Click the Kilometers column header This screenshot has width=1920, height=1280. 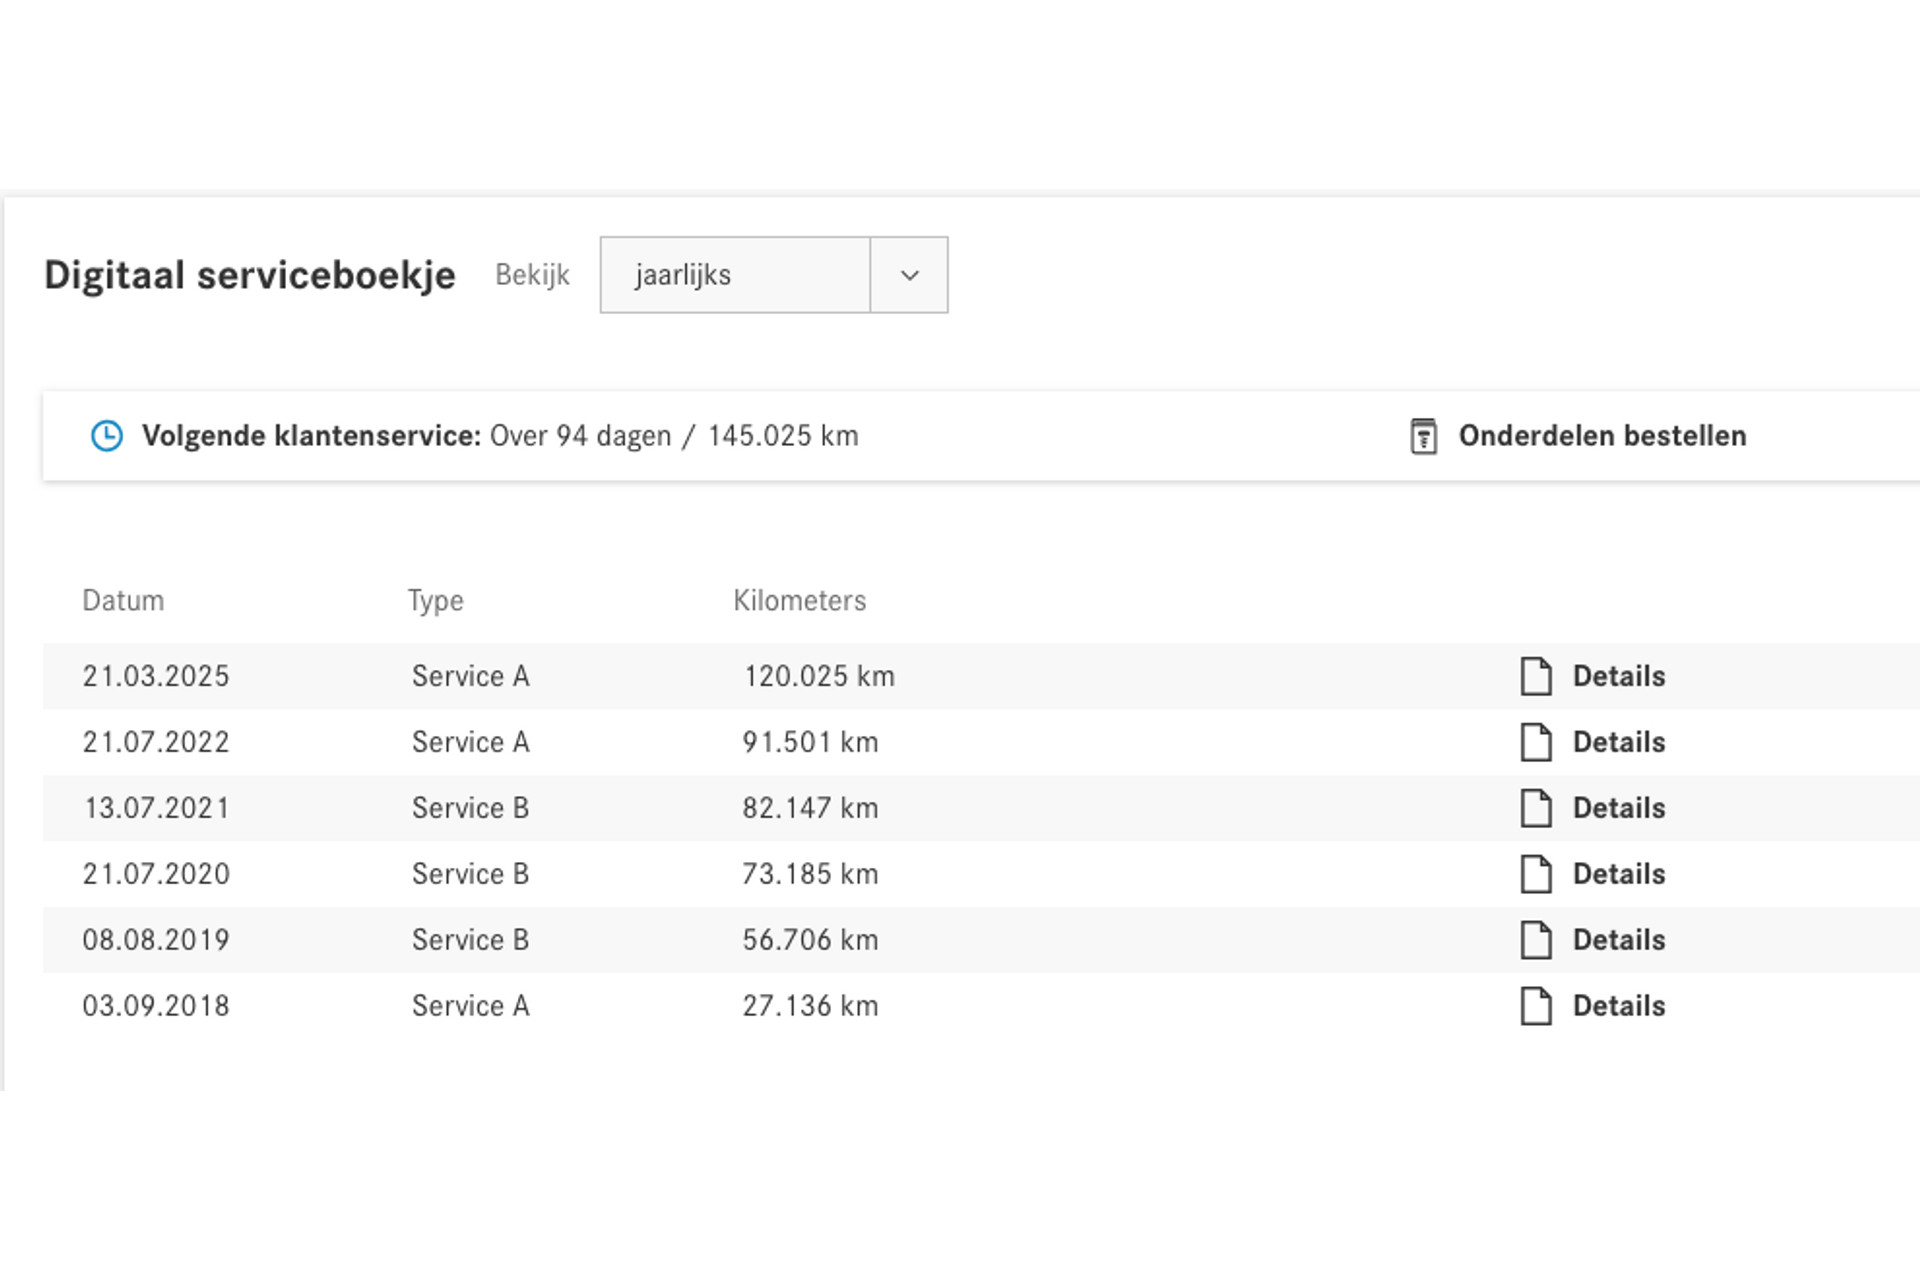(799, 600)
